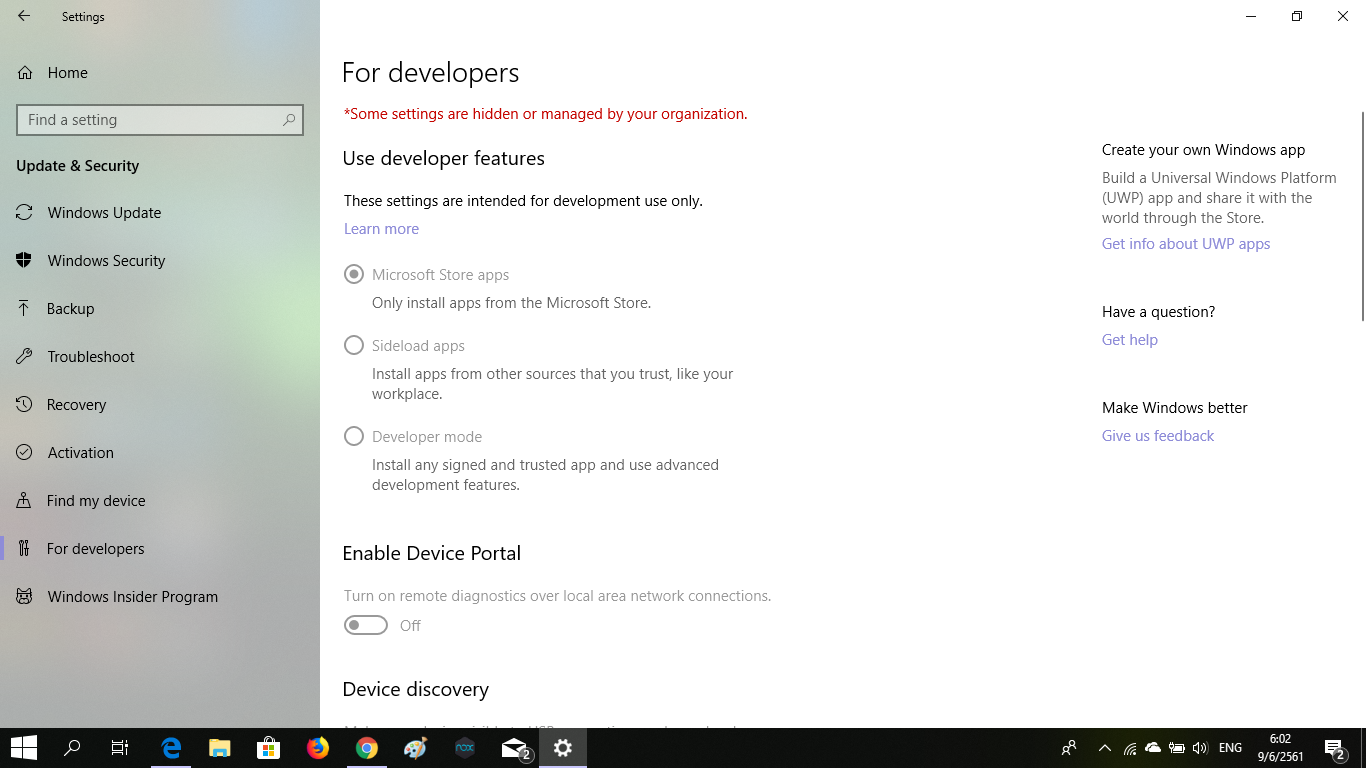
Task: Click the Find my device person icon
Action: (25, 501)
